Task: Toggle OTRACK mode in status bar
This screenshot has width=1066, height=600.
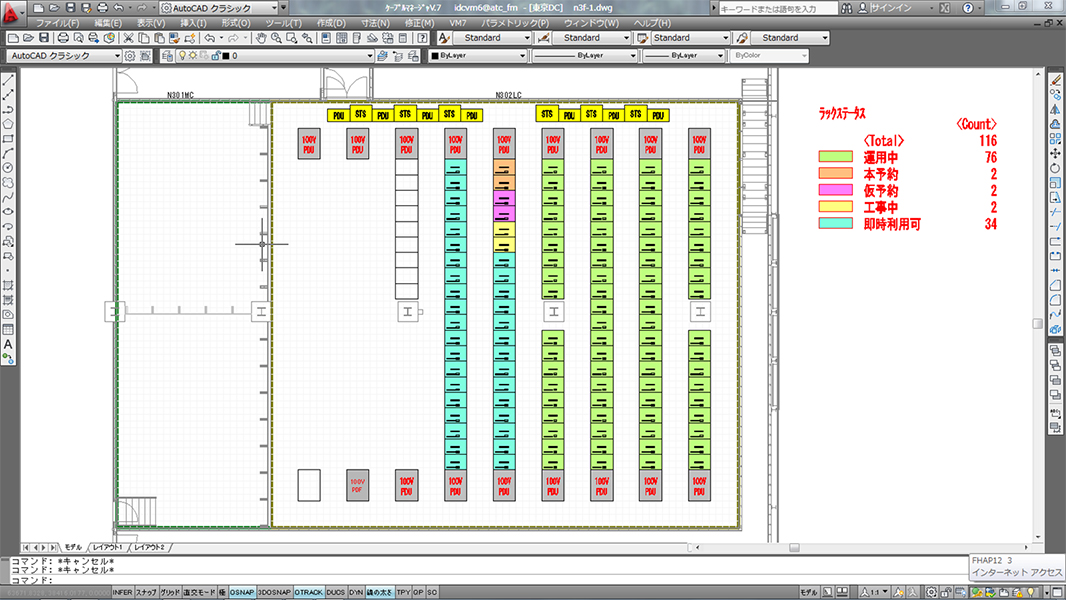Action: tap(308, 592)
